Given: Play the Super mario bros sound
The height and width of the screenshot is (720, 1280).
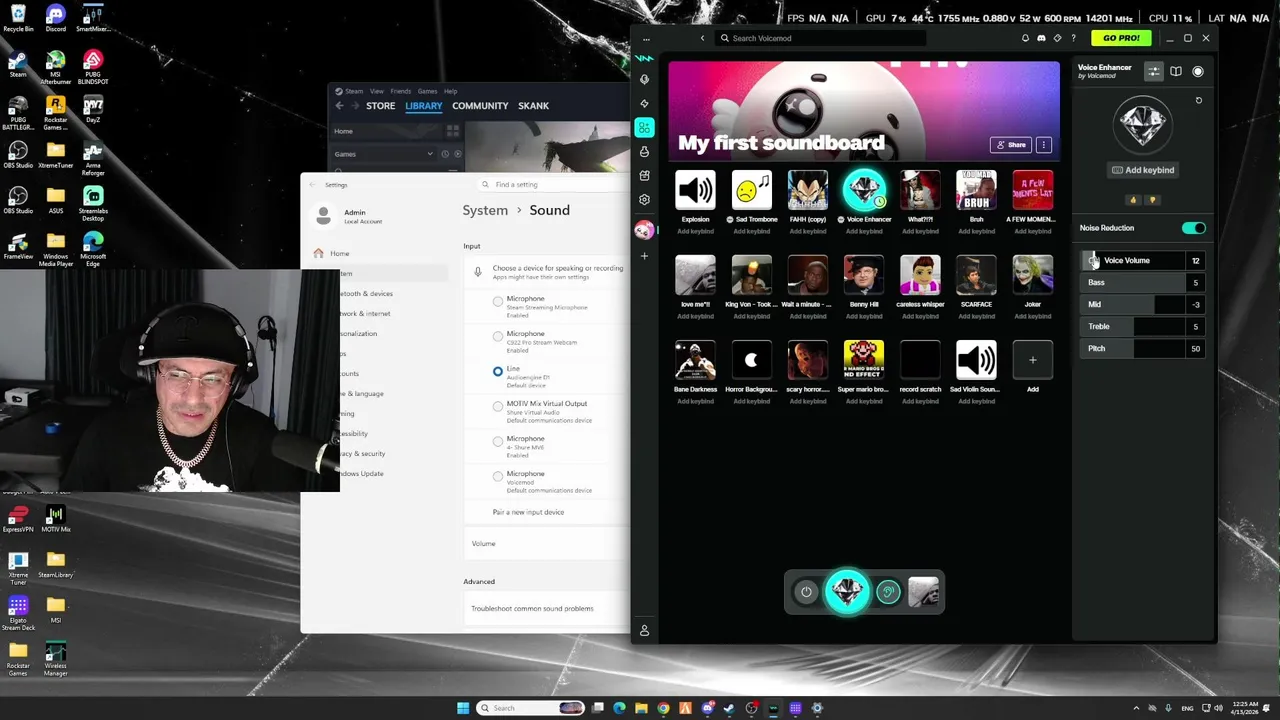Looking at the screenshot, I should (x=864, y=360).
